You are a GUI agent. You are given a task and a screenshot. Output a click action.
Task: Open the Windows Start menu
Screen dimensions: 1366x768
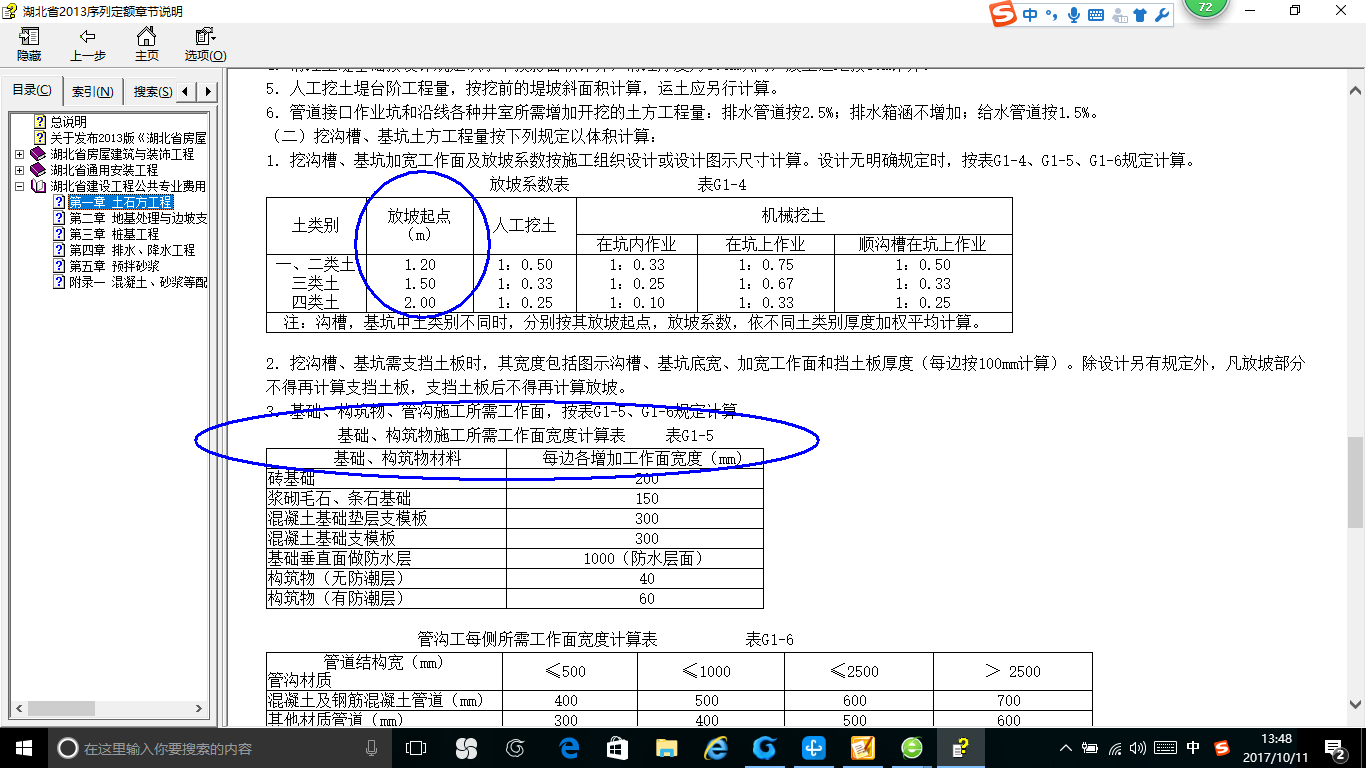point(24,748)
